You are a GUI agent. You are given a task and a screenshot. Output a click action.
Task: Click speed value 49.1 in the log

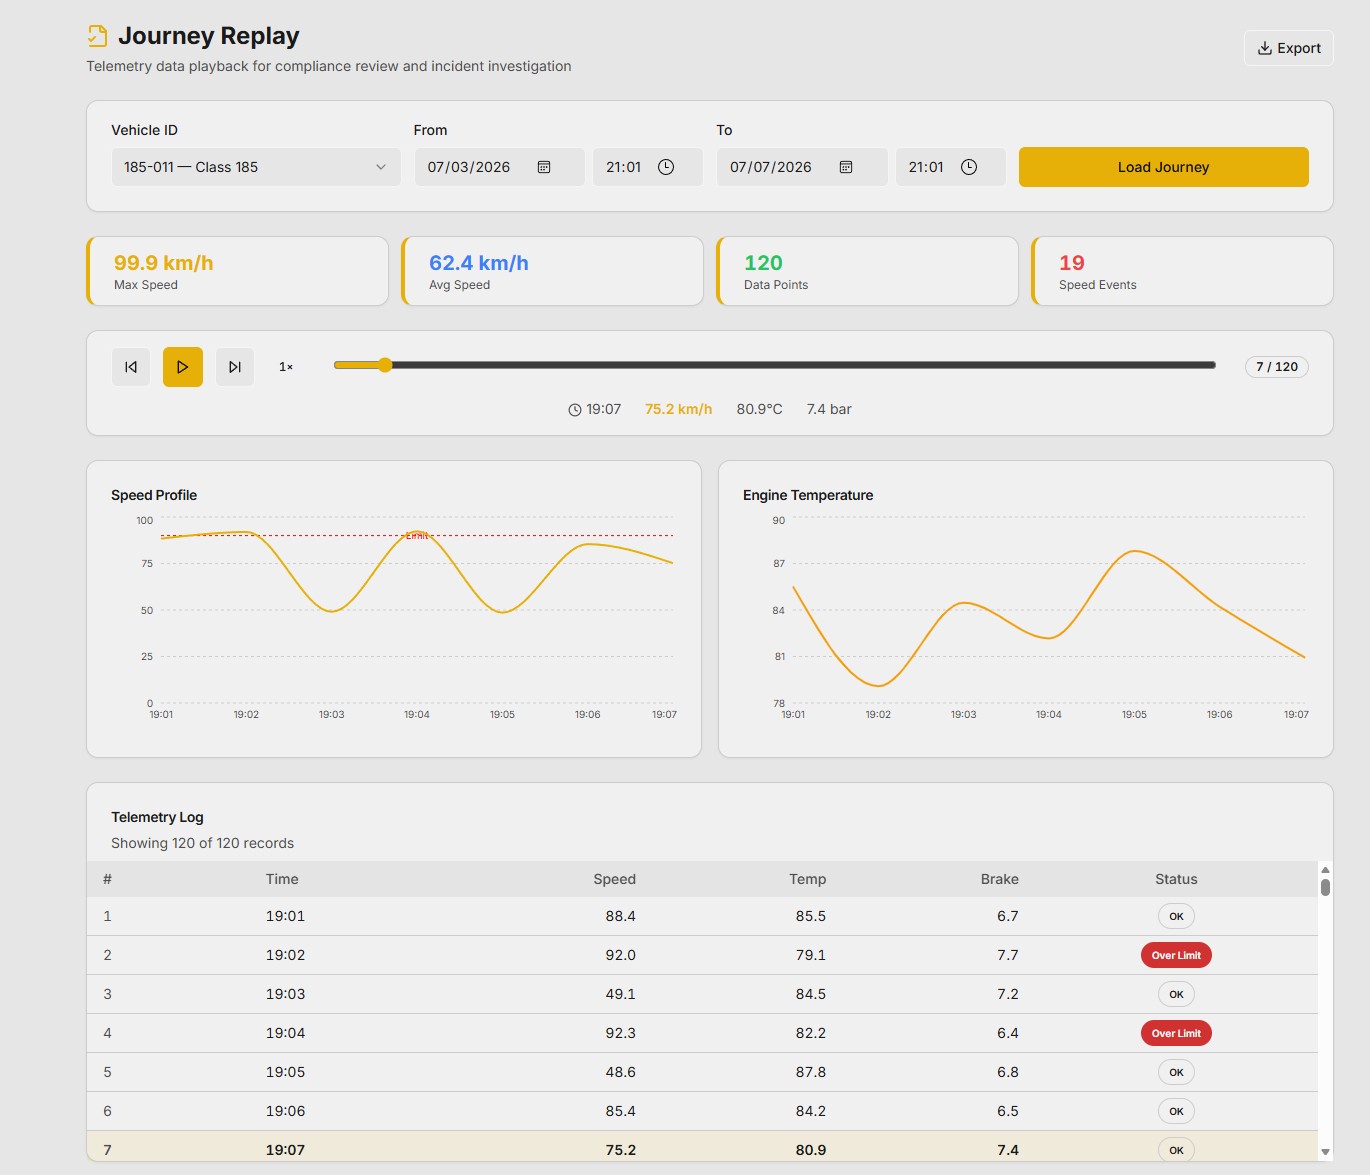[620, 994]
